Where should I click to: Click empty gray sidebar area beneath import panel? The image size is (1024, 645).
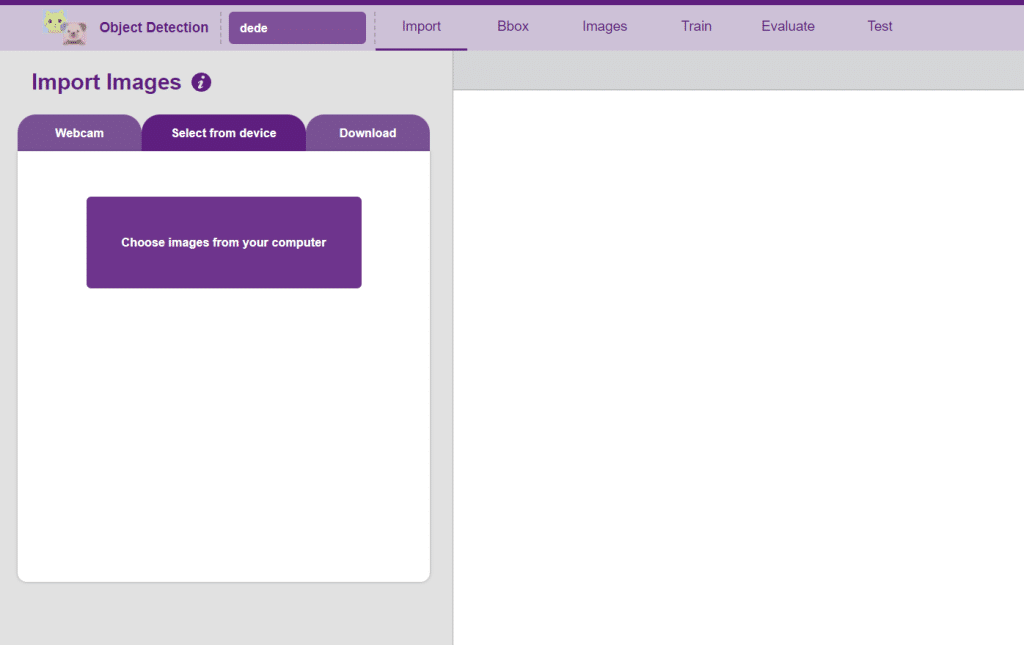click(x=224, y=613)
